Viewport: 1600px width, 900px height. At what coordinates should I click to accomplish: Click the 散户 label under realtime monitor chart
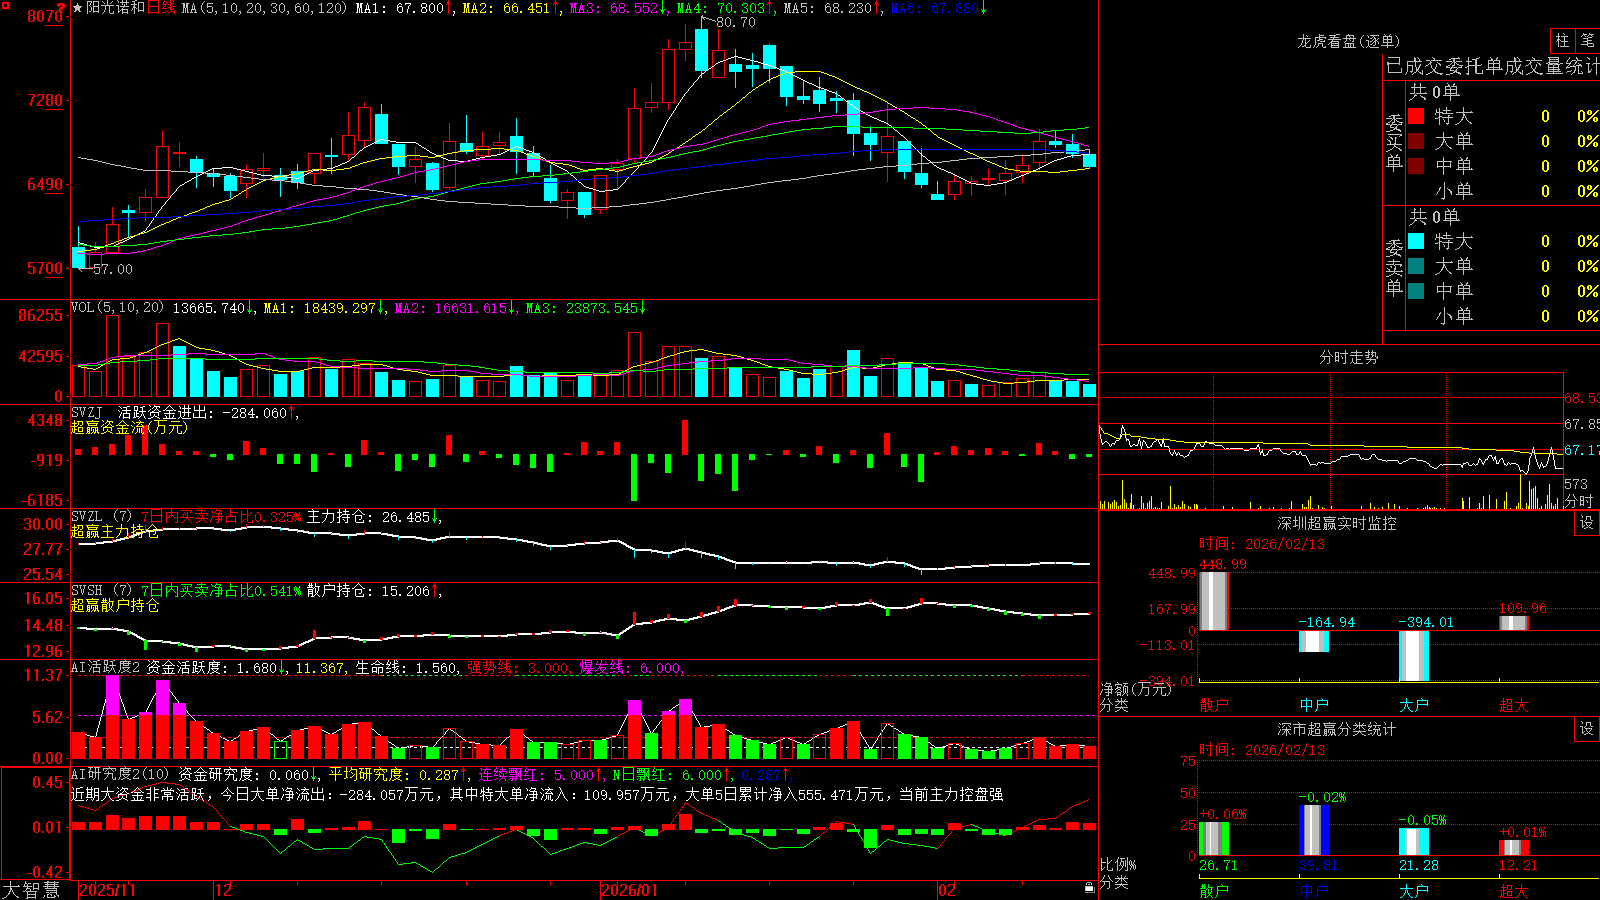pyautogui.click(x=1213, y=705)
